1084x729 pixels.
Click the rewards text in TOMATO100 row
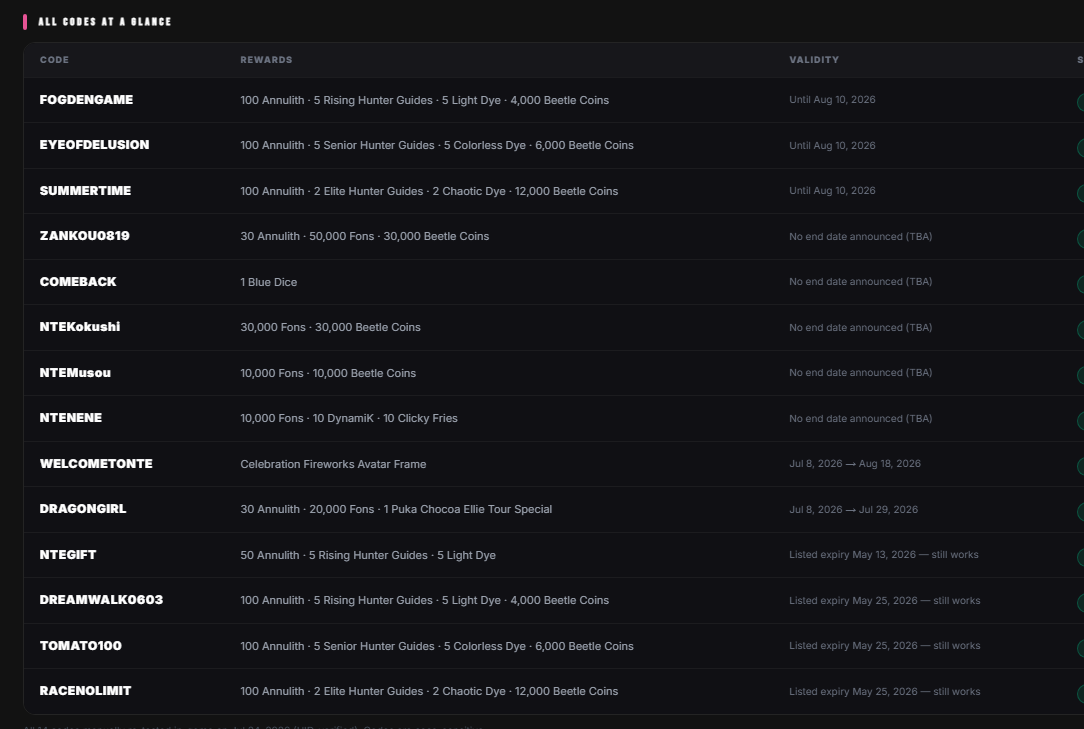[x=437, y=646]
